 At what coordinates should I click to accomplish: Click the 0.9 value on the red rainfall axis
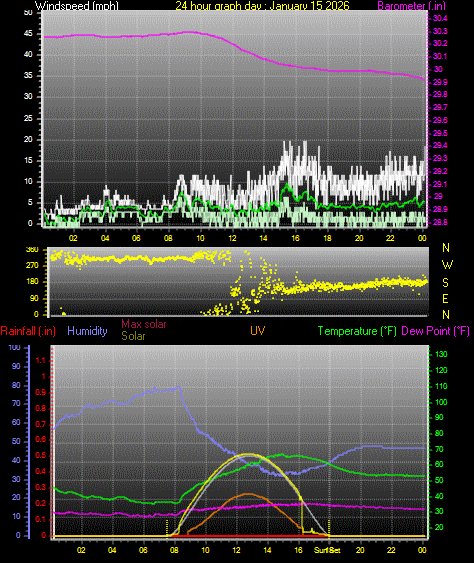(x=41, y=392)
